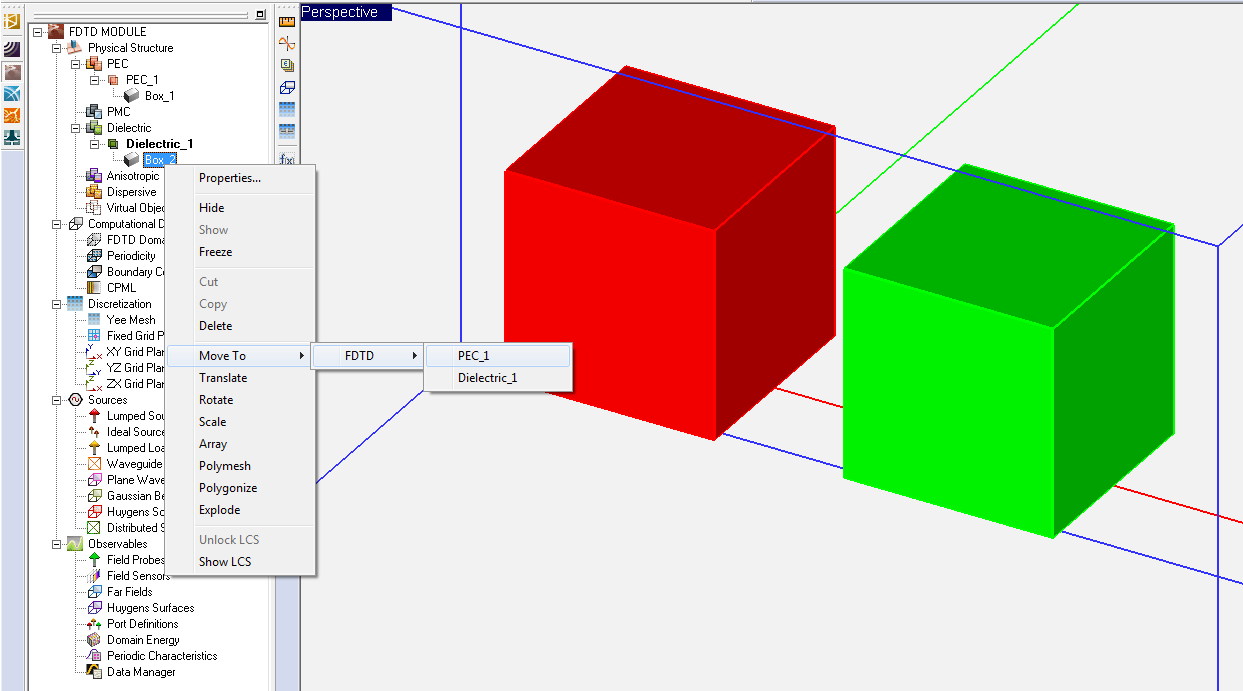
Task: Select the radiating waves module icon in sidebar
Action: pyautogui.click(x=12, y=49)
